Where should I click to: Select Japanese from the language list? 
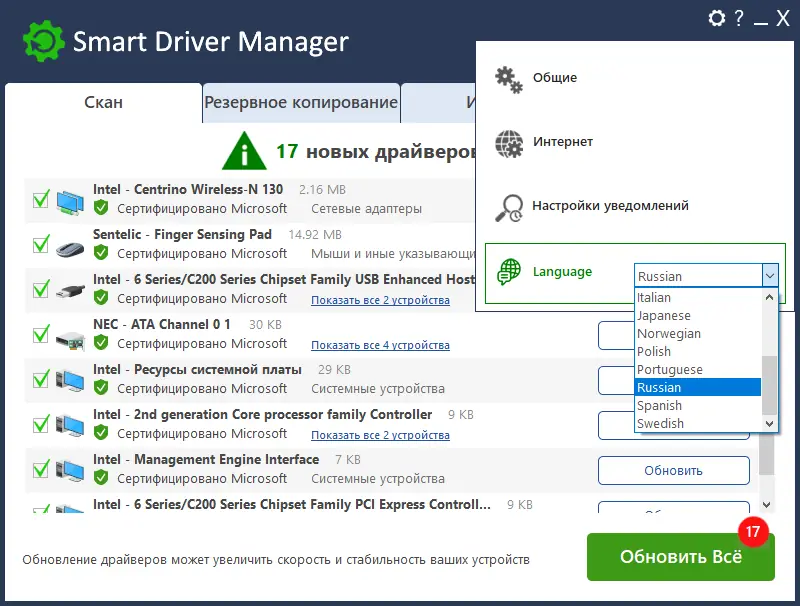click(x=664, y=316)
